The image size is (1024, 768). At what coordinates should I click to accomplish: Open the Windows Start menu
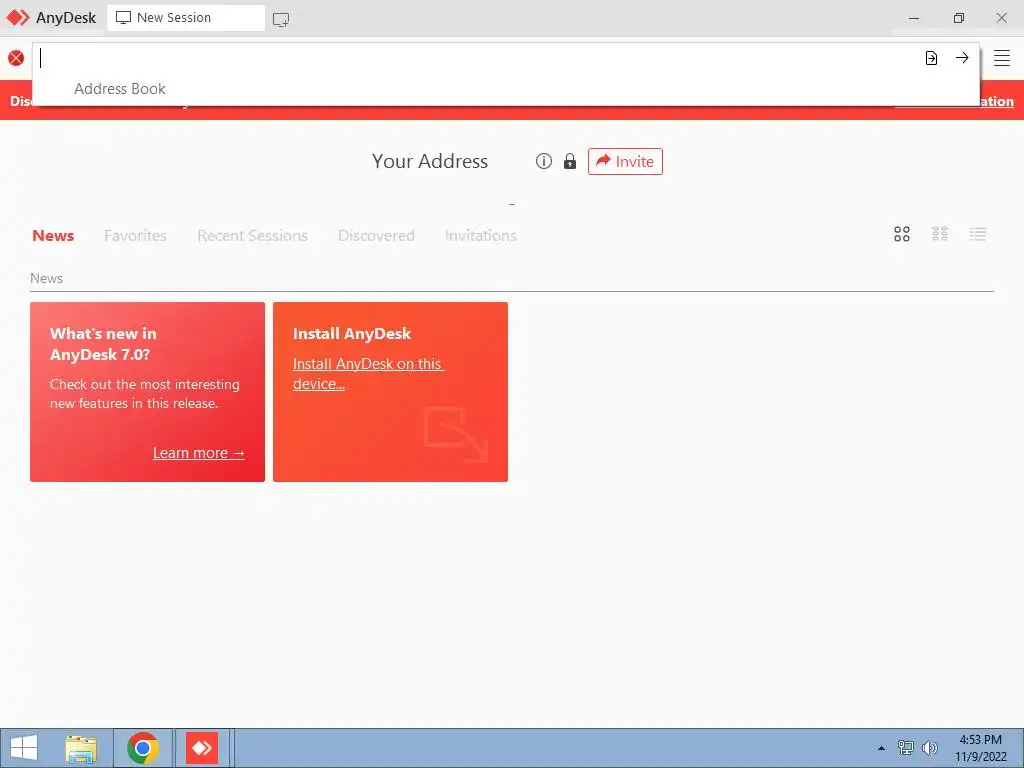tap(24, 748)
